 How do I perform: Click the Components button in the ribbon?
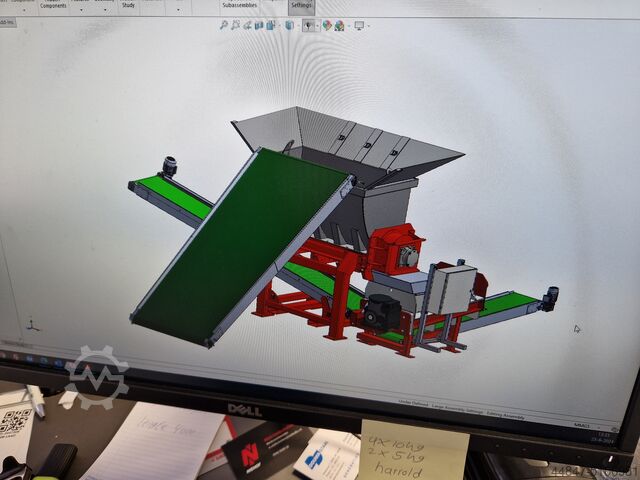(53, 5)
